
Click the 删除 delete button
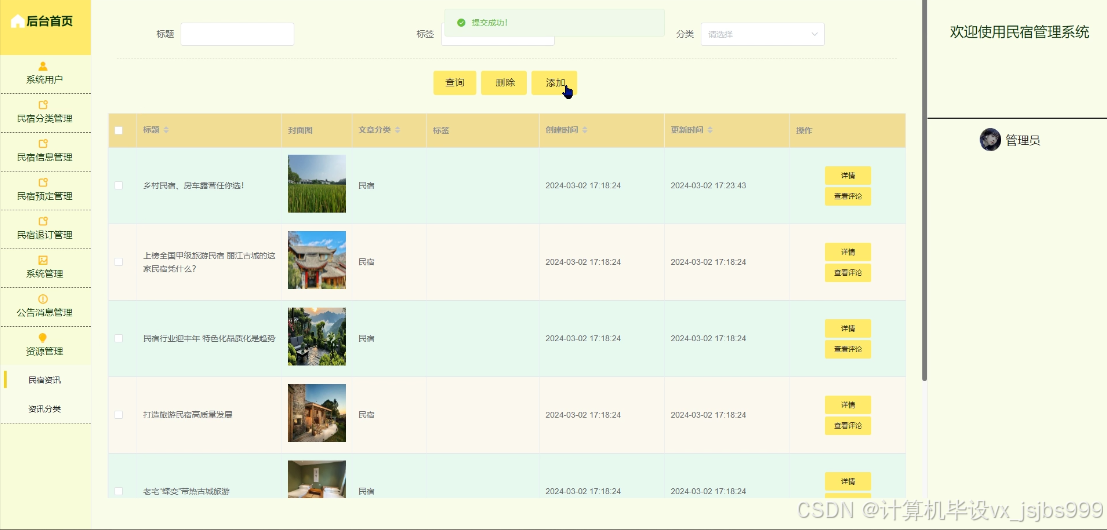point(504,83)
